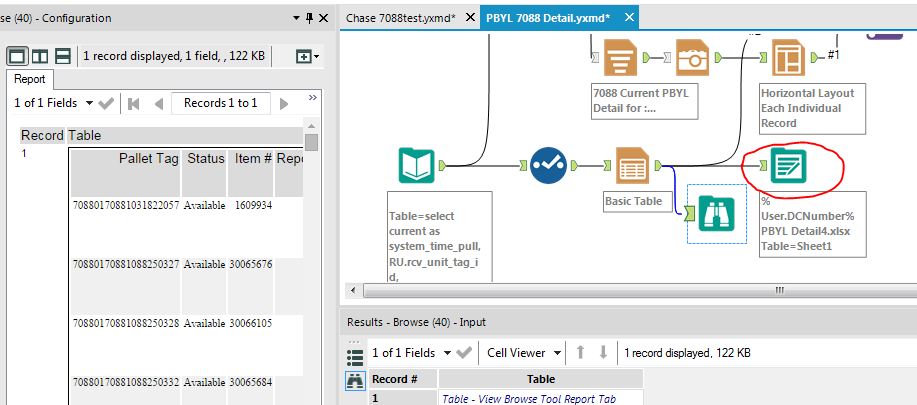Click output anchor of Input Data tool
Image resolution: width=917 pixels, height=405 pixels.
pyautogui.click(x=442, y=166)
